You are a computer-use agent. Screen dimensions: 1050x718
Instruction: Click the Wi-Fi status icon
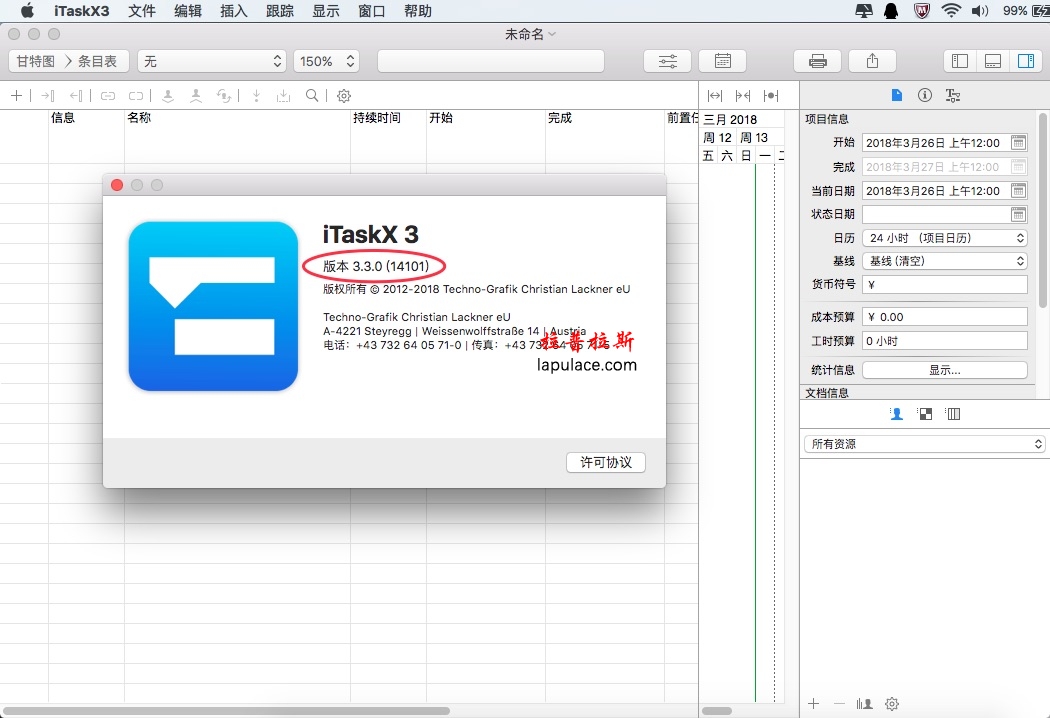click(x=951, y=11)
